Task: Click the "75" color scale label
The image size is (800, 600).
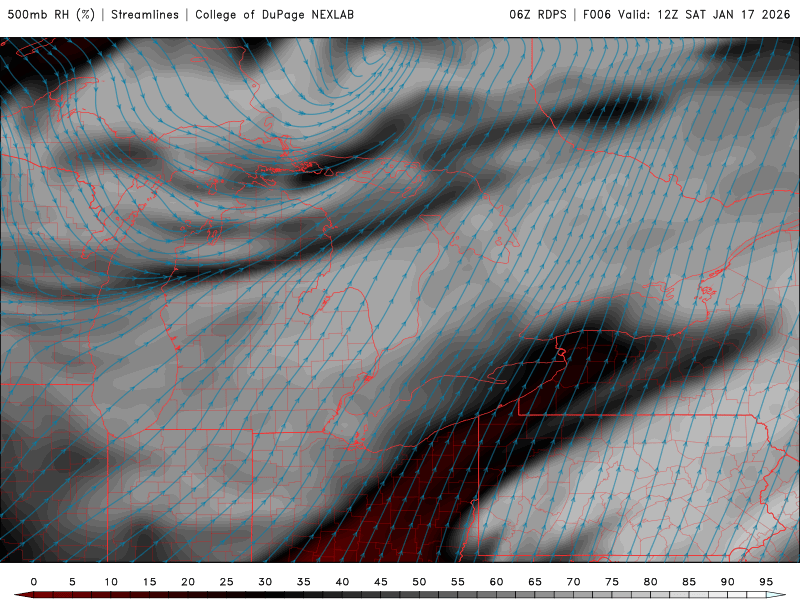Action: point(612,582)
